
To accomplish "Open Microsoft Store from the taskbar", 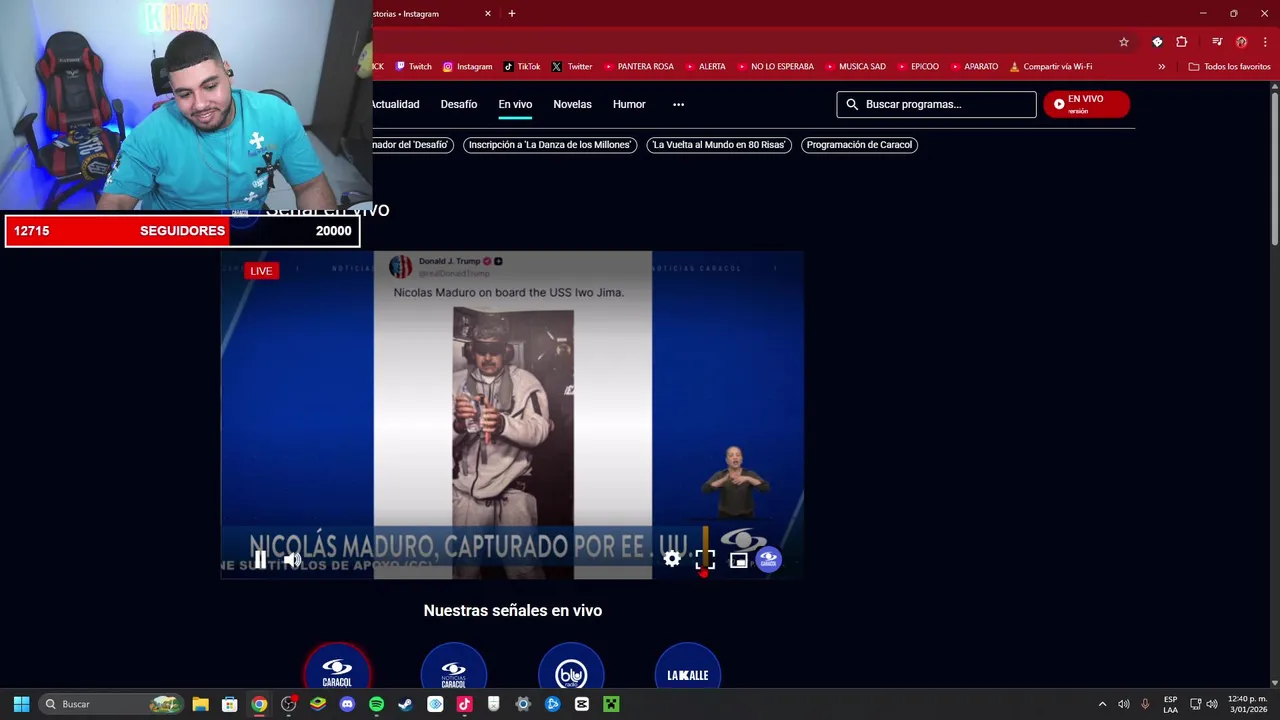I will [230, 704].
